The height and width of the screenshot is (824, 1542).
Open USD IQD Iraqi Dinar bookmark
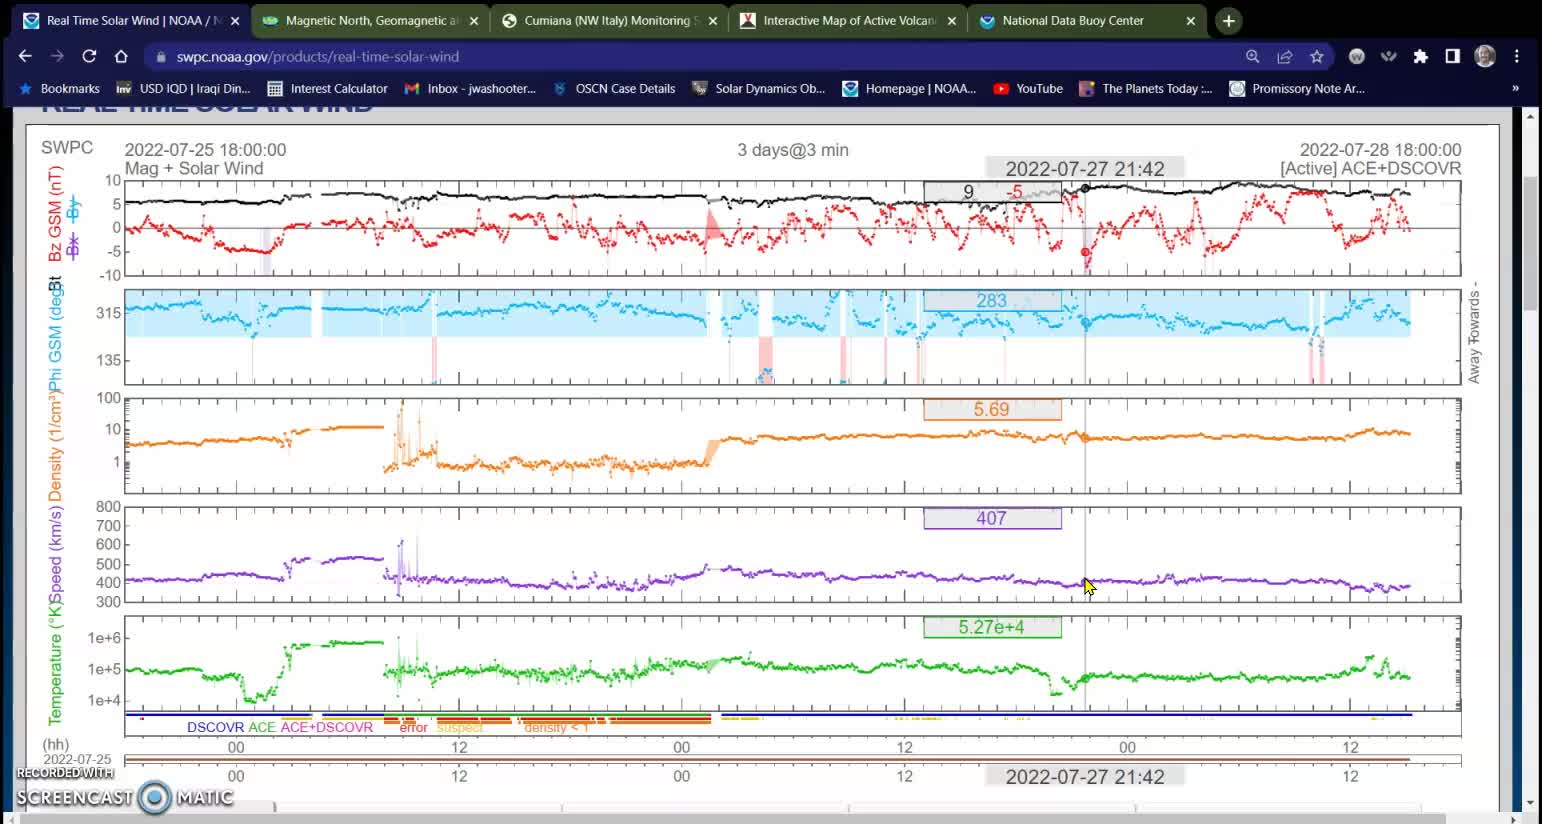click(183, 89)
